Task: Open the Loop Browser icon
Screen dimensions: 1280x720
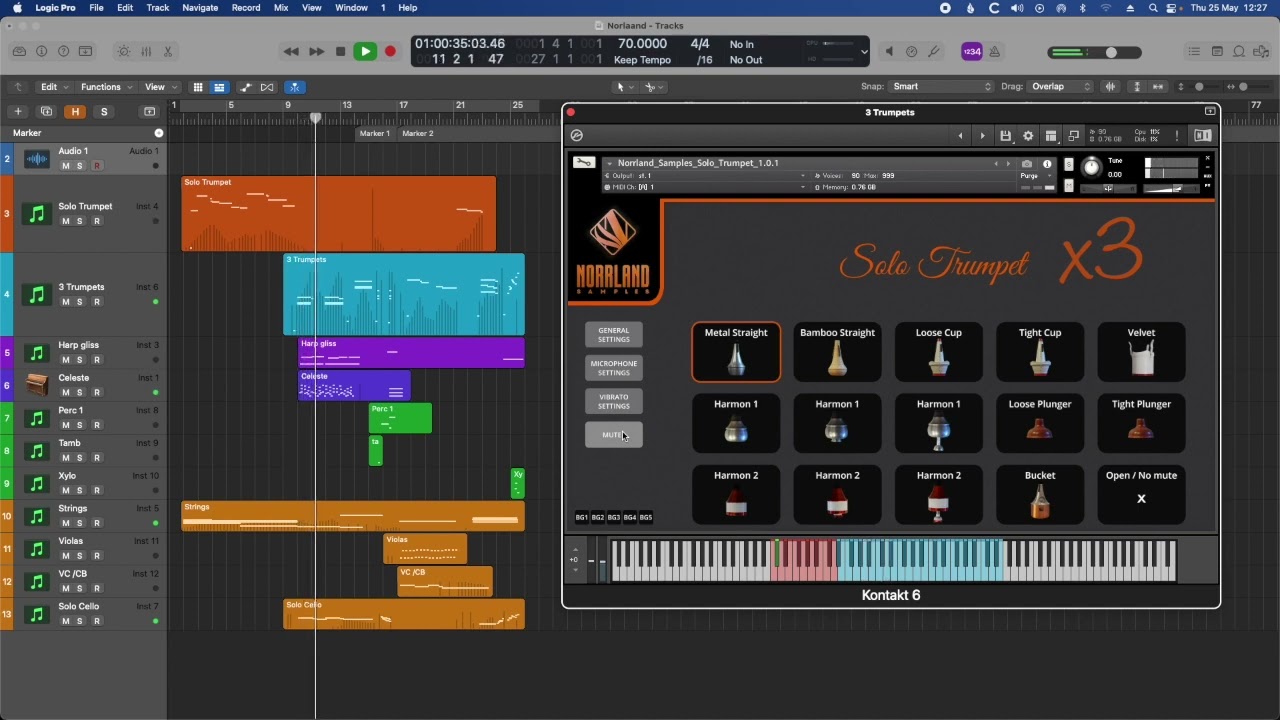Action: pos(1239,52)
